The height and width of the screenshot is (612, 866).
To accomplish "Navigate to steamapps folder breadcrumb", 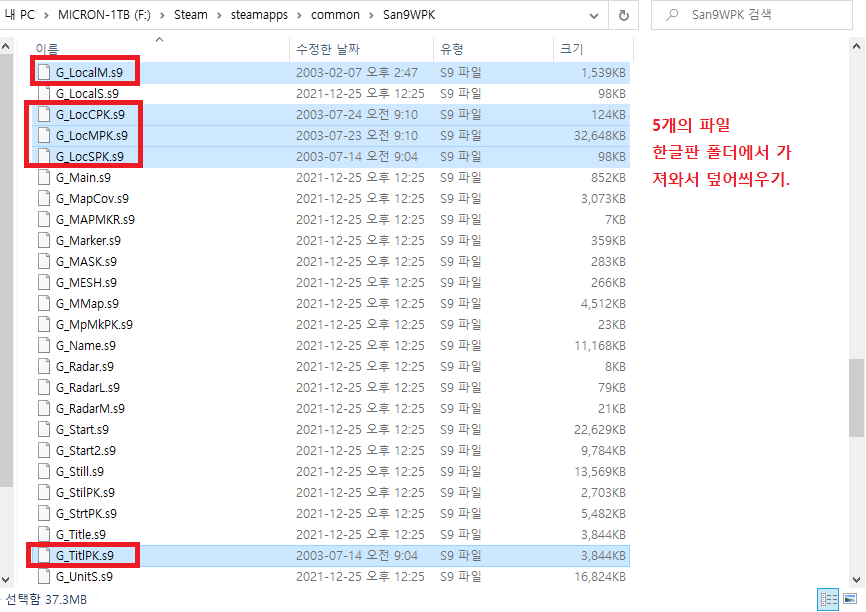I will coord(259,15).
